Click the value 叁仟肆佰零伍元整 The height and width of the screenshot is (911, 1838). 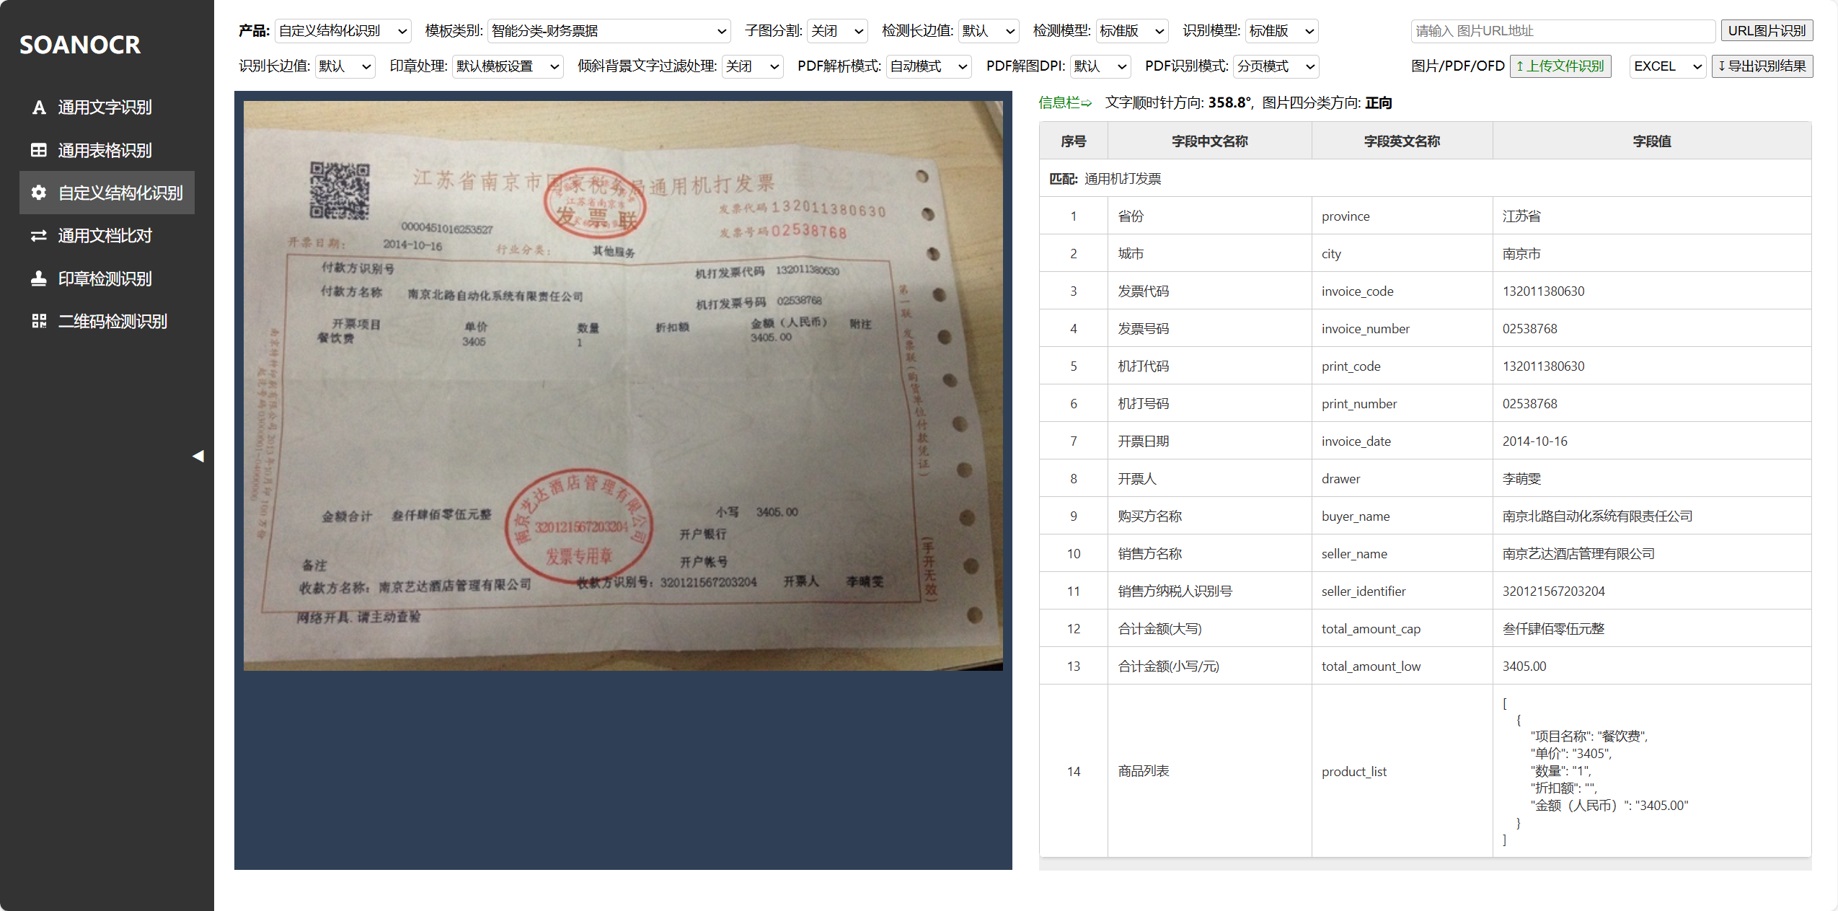pyautogui.click(x=1553, y=628)
